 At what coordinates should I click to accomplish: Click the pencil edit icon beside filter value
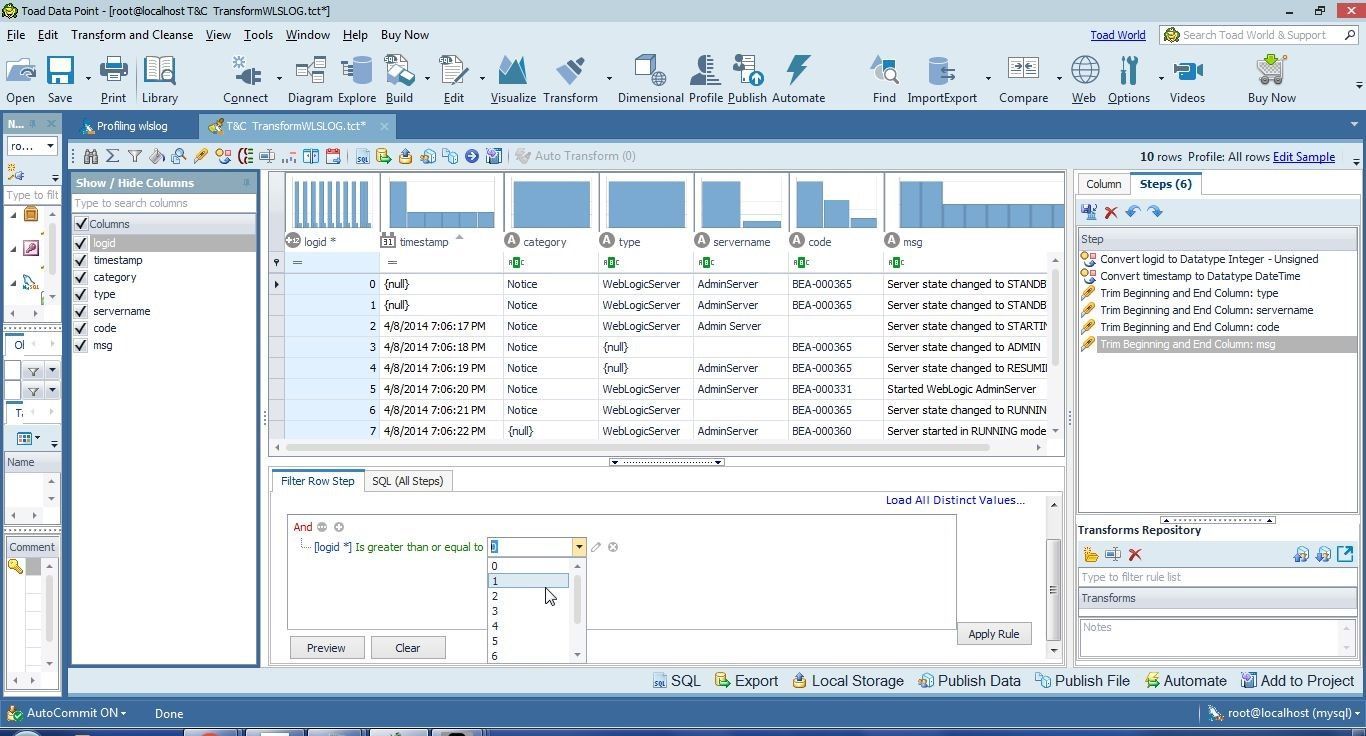(596, 547)
